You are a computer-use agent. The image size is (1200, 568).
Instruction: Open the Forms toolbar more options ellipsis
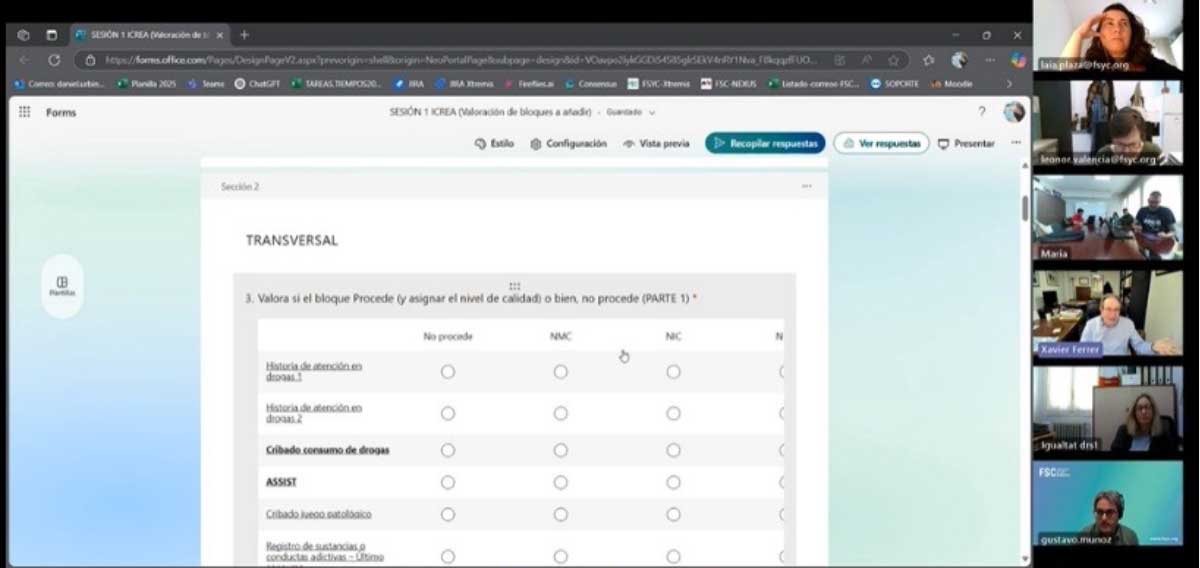pyautogui.click(x=1016, y=143)
